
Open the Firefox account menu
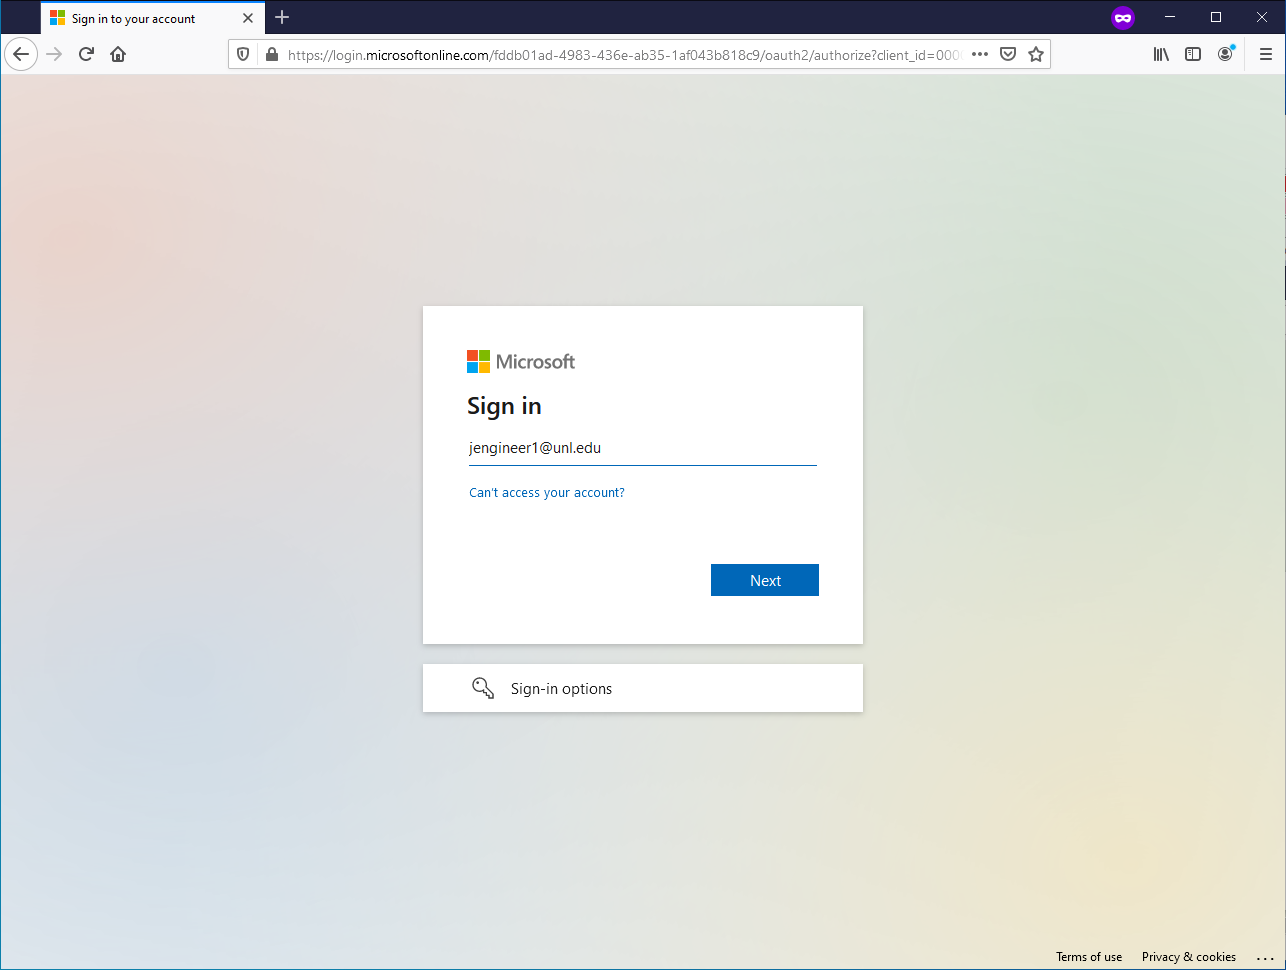click(1225, 55)
